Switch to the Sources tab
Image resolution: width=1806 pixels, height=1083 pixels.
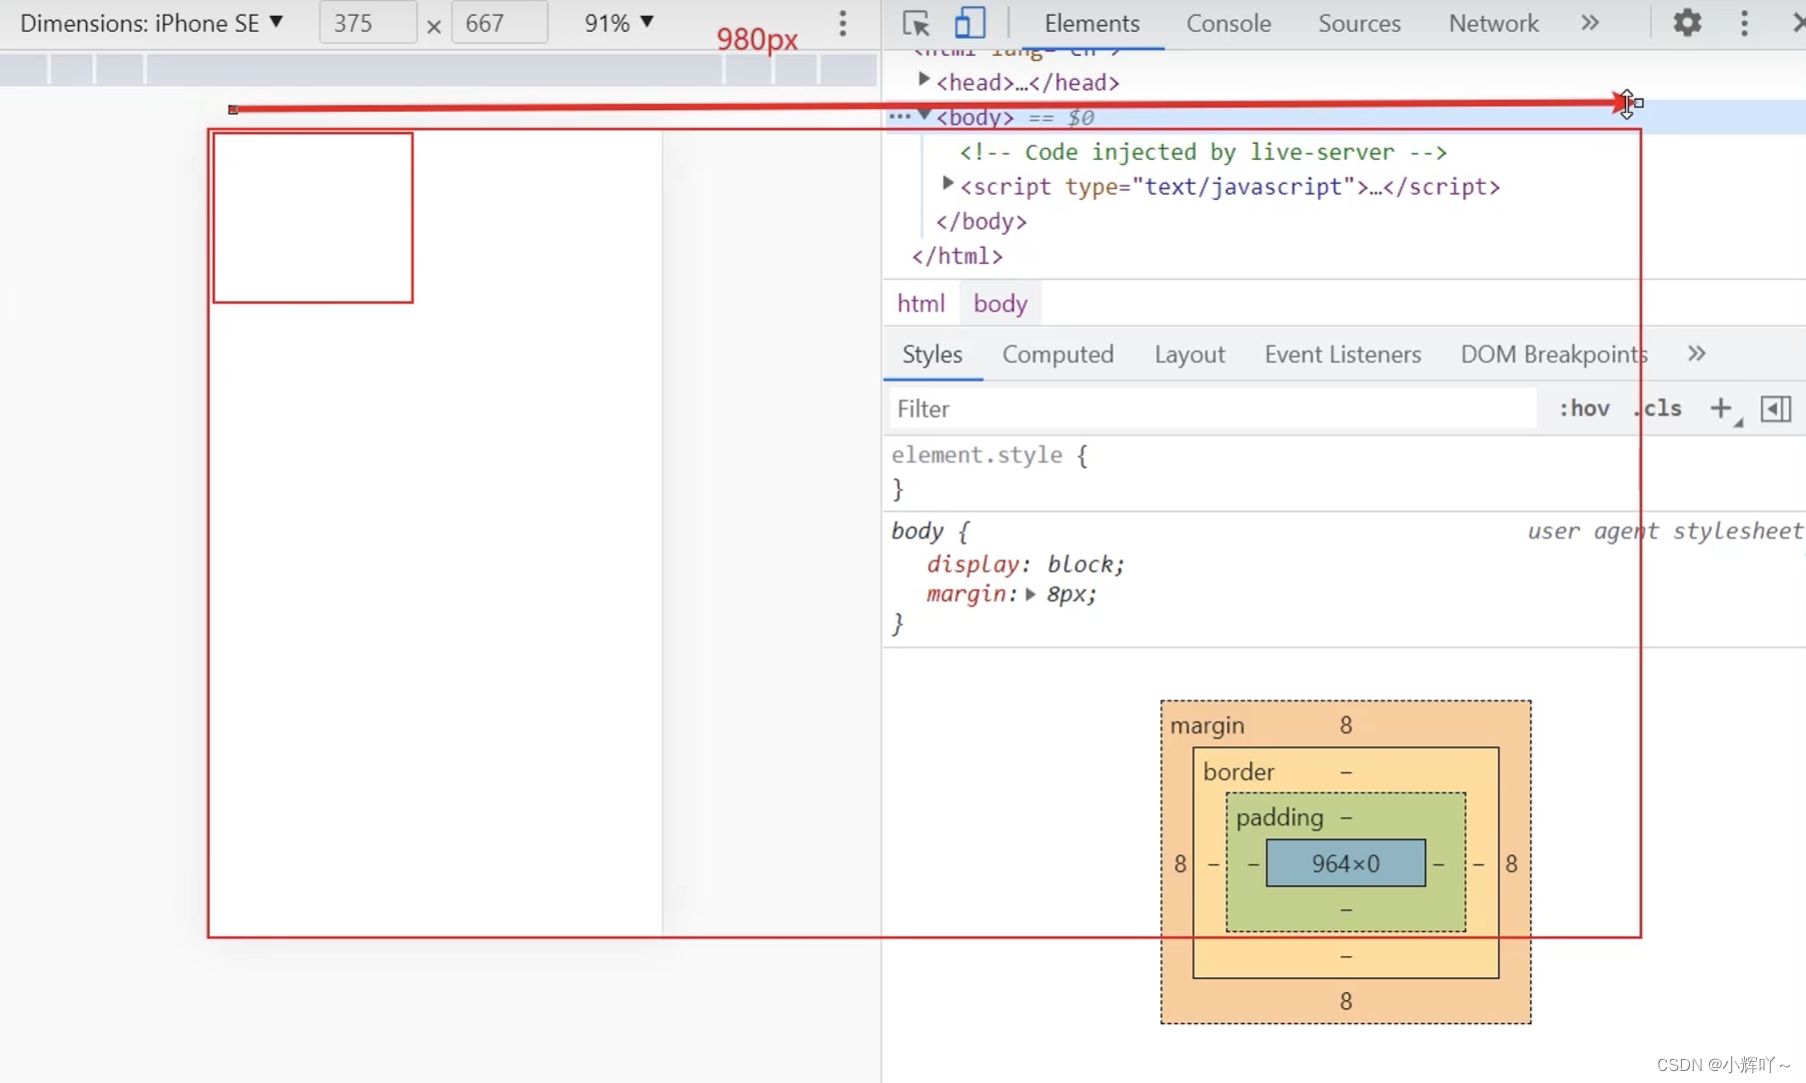[x=1358, y=23]
